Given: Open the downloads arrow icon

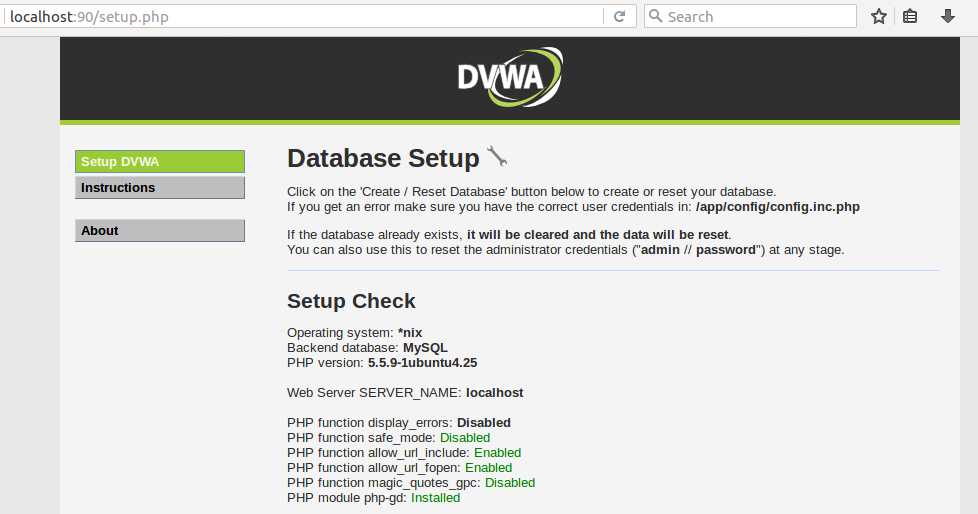Looking at the screenshot, I should pos(947,16).
